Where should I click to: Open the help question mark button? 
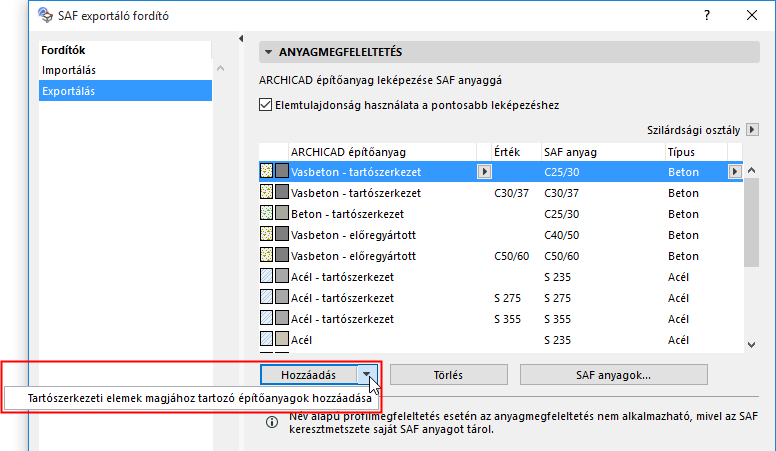point(707,15)
